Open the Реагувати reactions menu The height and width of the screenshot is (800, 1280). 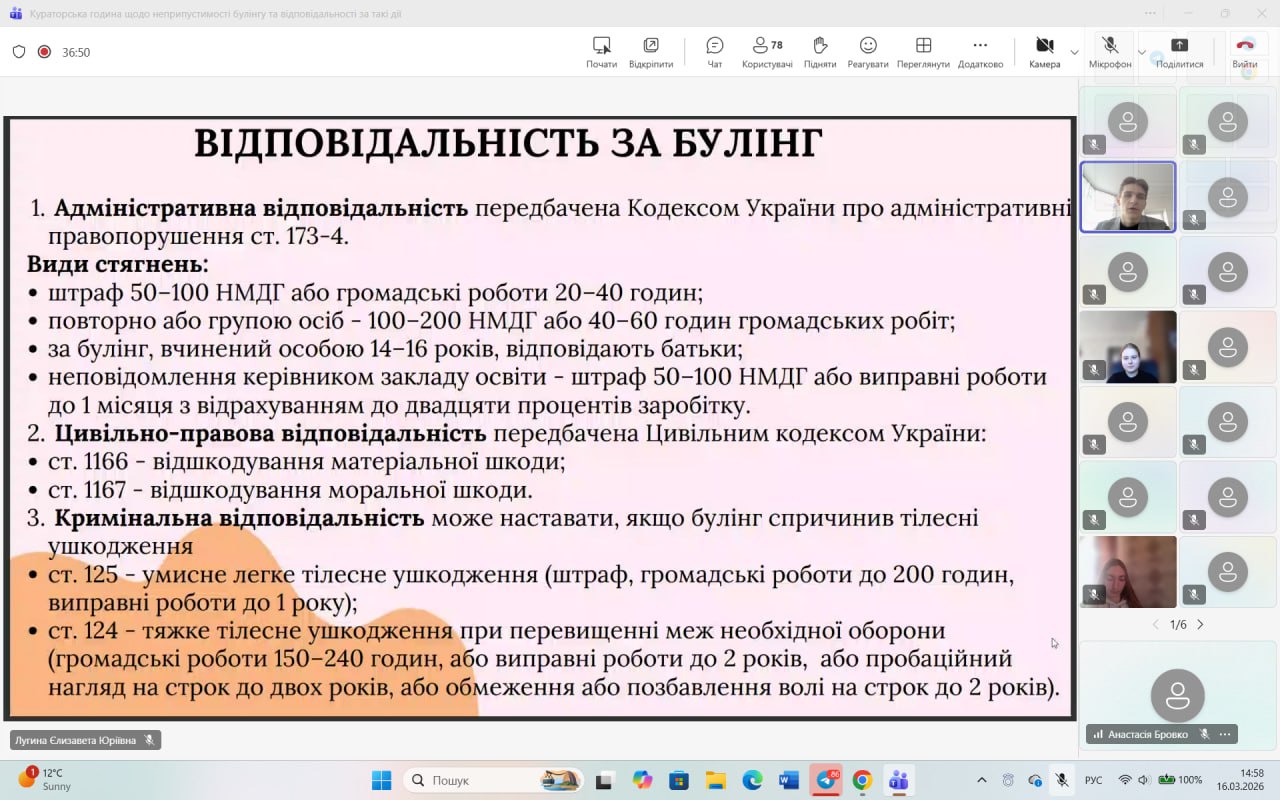pos(867,52)
